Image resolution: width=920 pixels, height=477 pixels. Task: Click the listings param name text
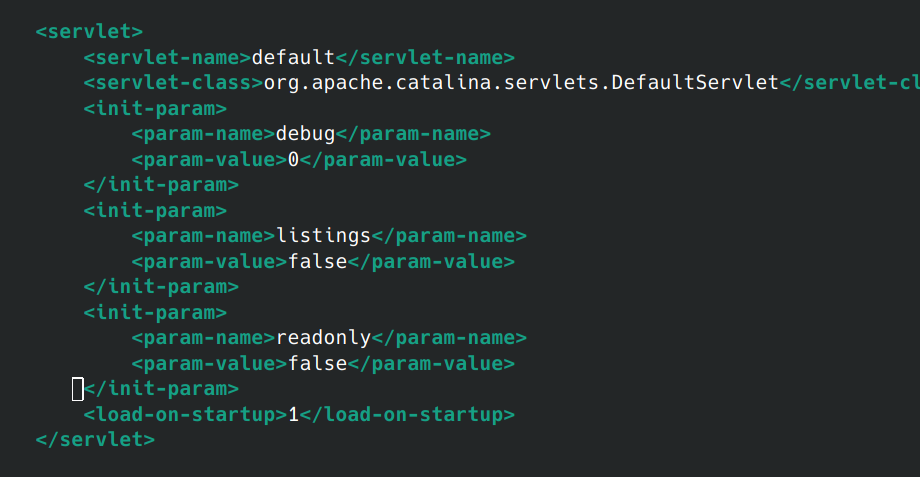pyautogui.click(x=324, y=236)
